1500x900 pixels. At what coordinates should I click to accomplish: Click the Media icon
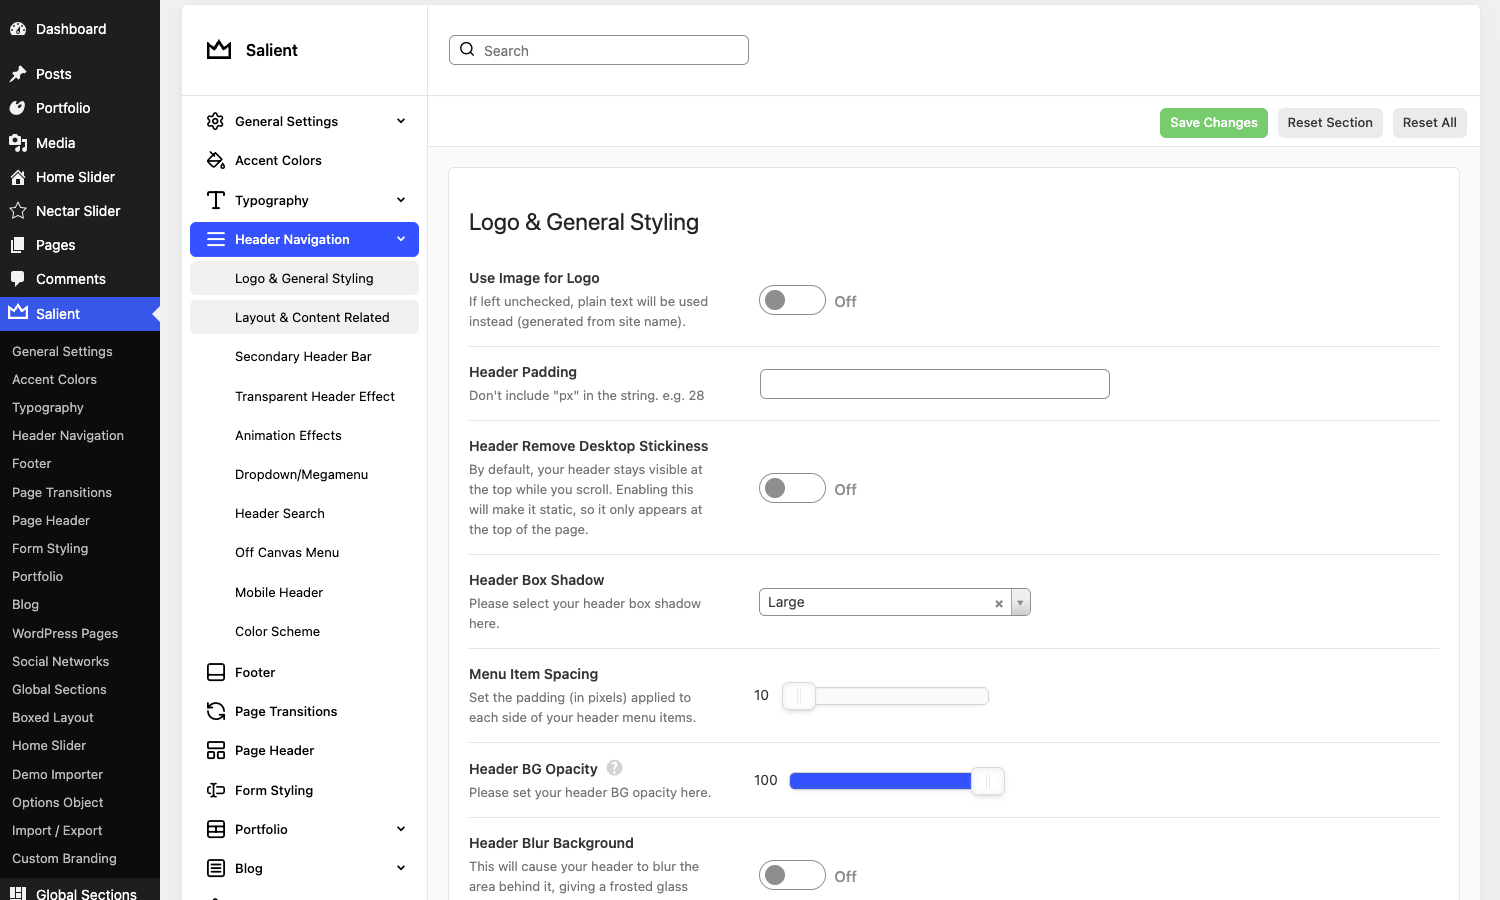(x=17, y=143)
